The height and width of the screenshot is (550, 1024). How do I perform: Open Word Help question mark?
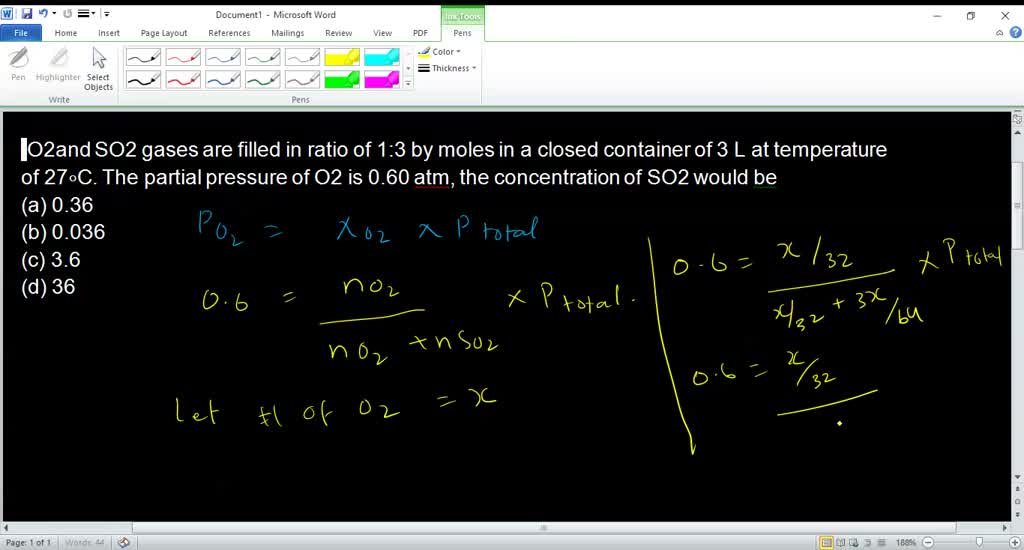[1016, 33]
